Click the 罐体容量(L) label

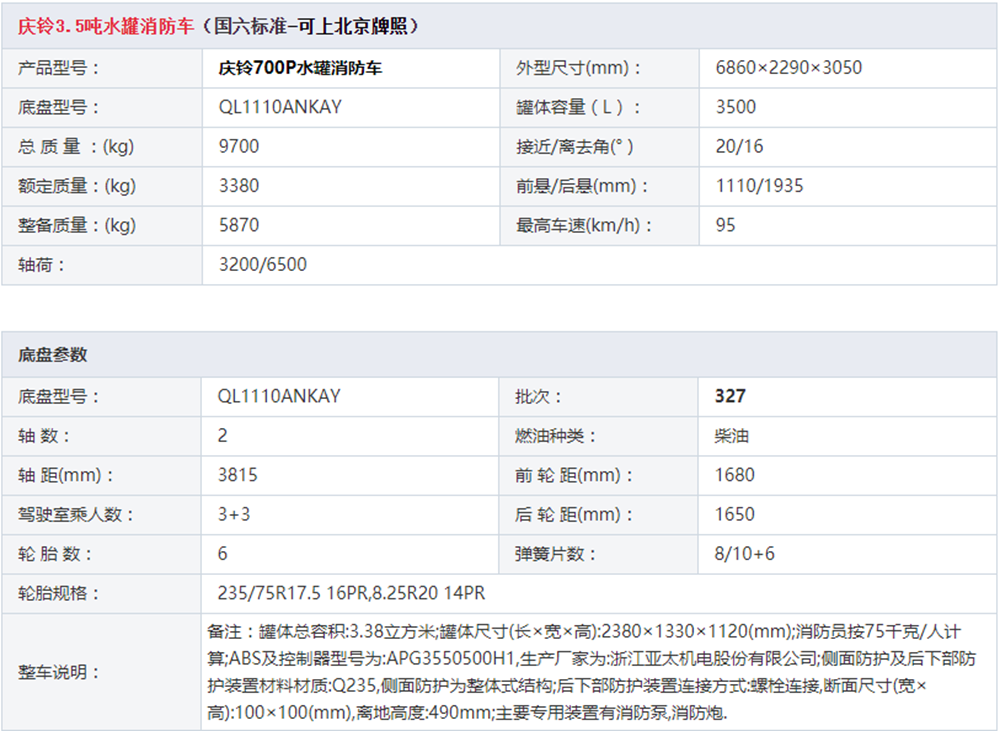[x=578, y=107]
